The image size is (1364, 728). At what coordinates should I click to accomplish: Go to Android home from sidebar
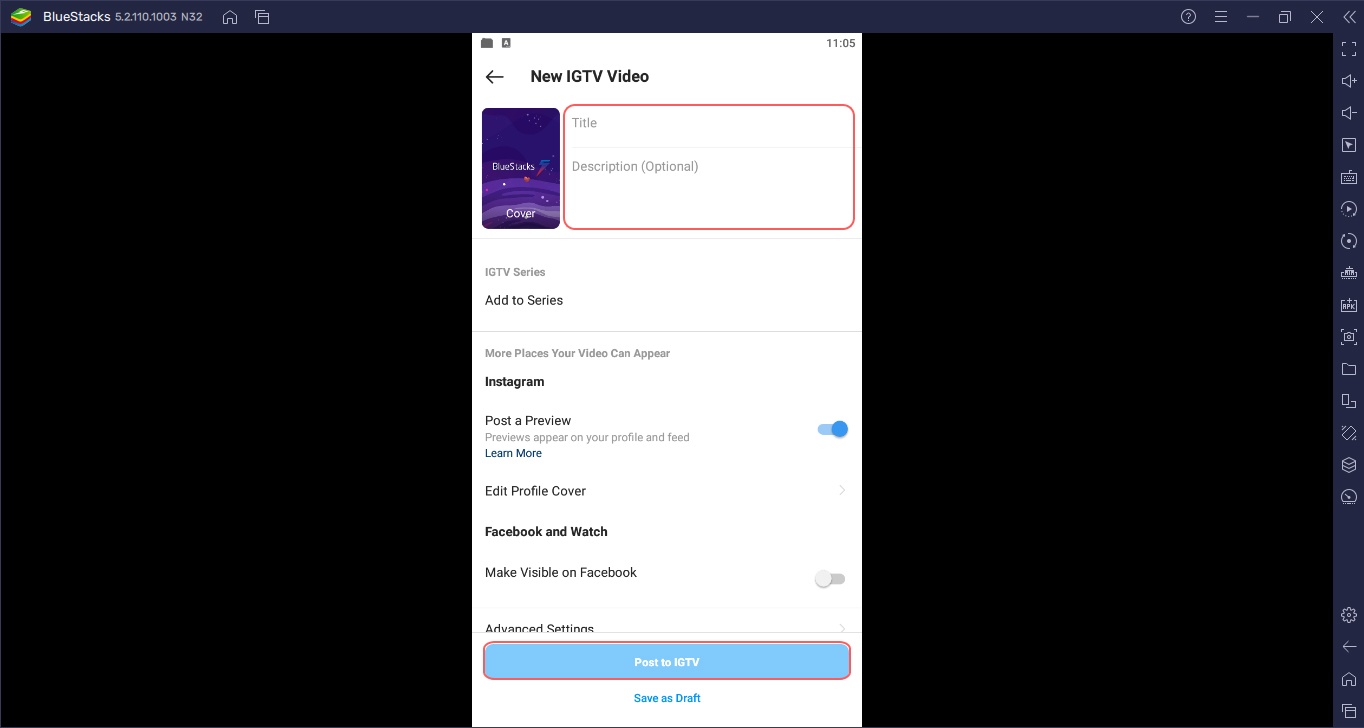[1349, 678]
